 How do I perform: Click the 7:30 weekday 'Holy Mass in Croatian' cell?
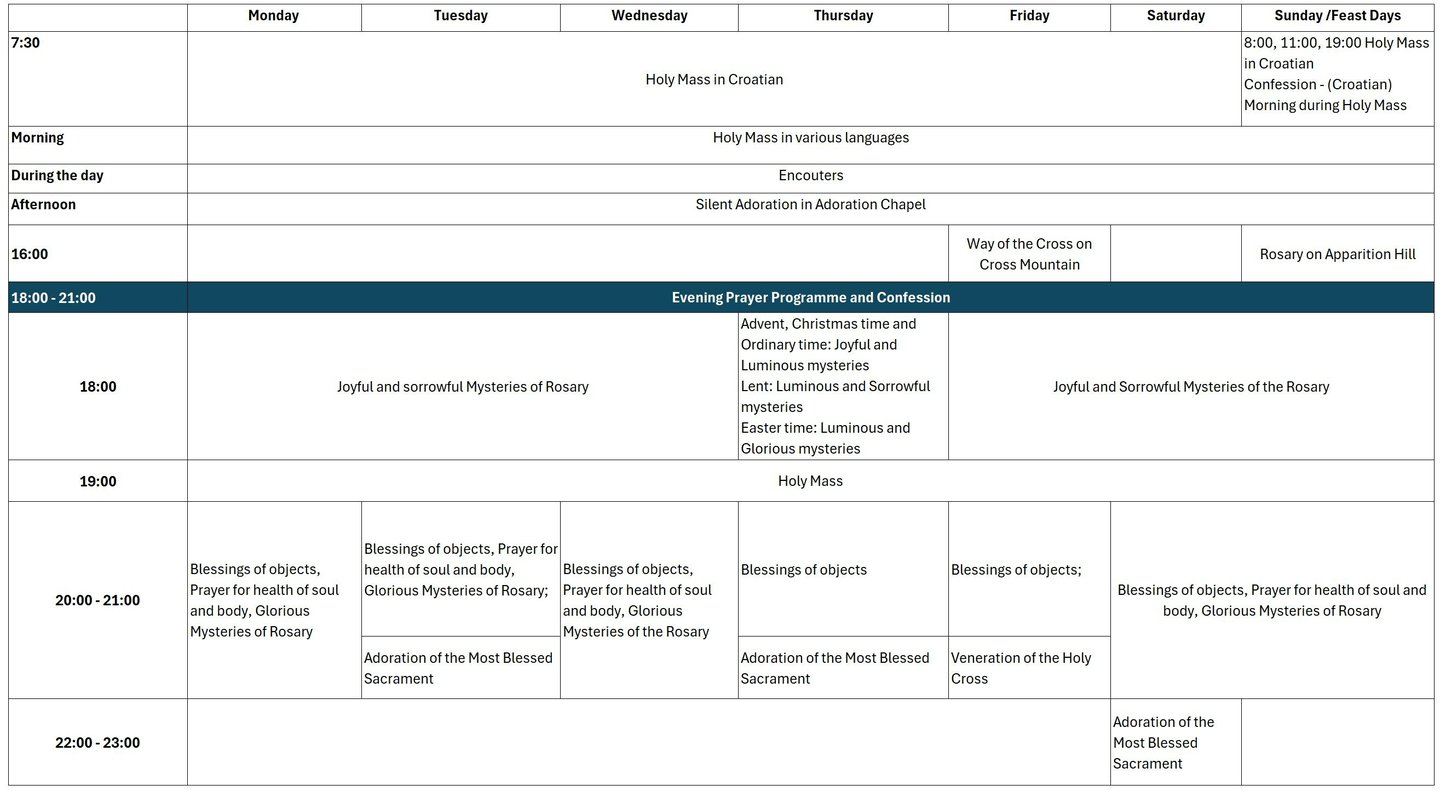point(714,79)
